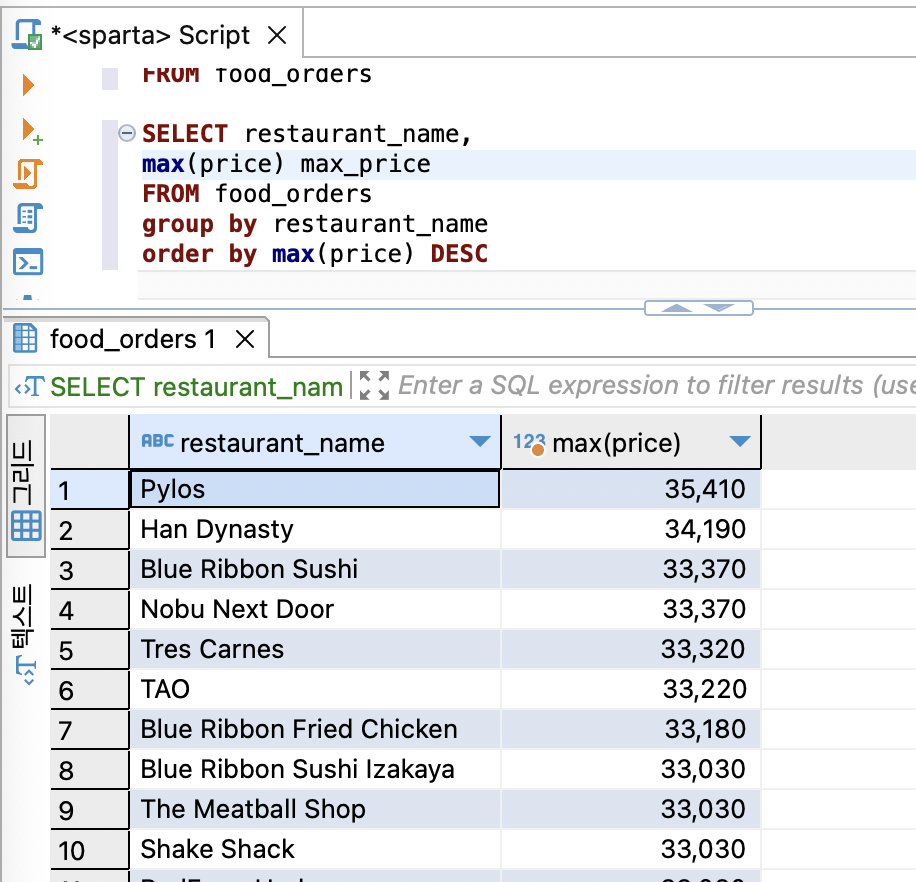Click the 34,190 price cell
This screenshot has width=916, height=882.
tap(631, 530)
